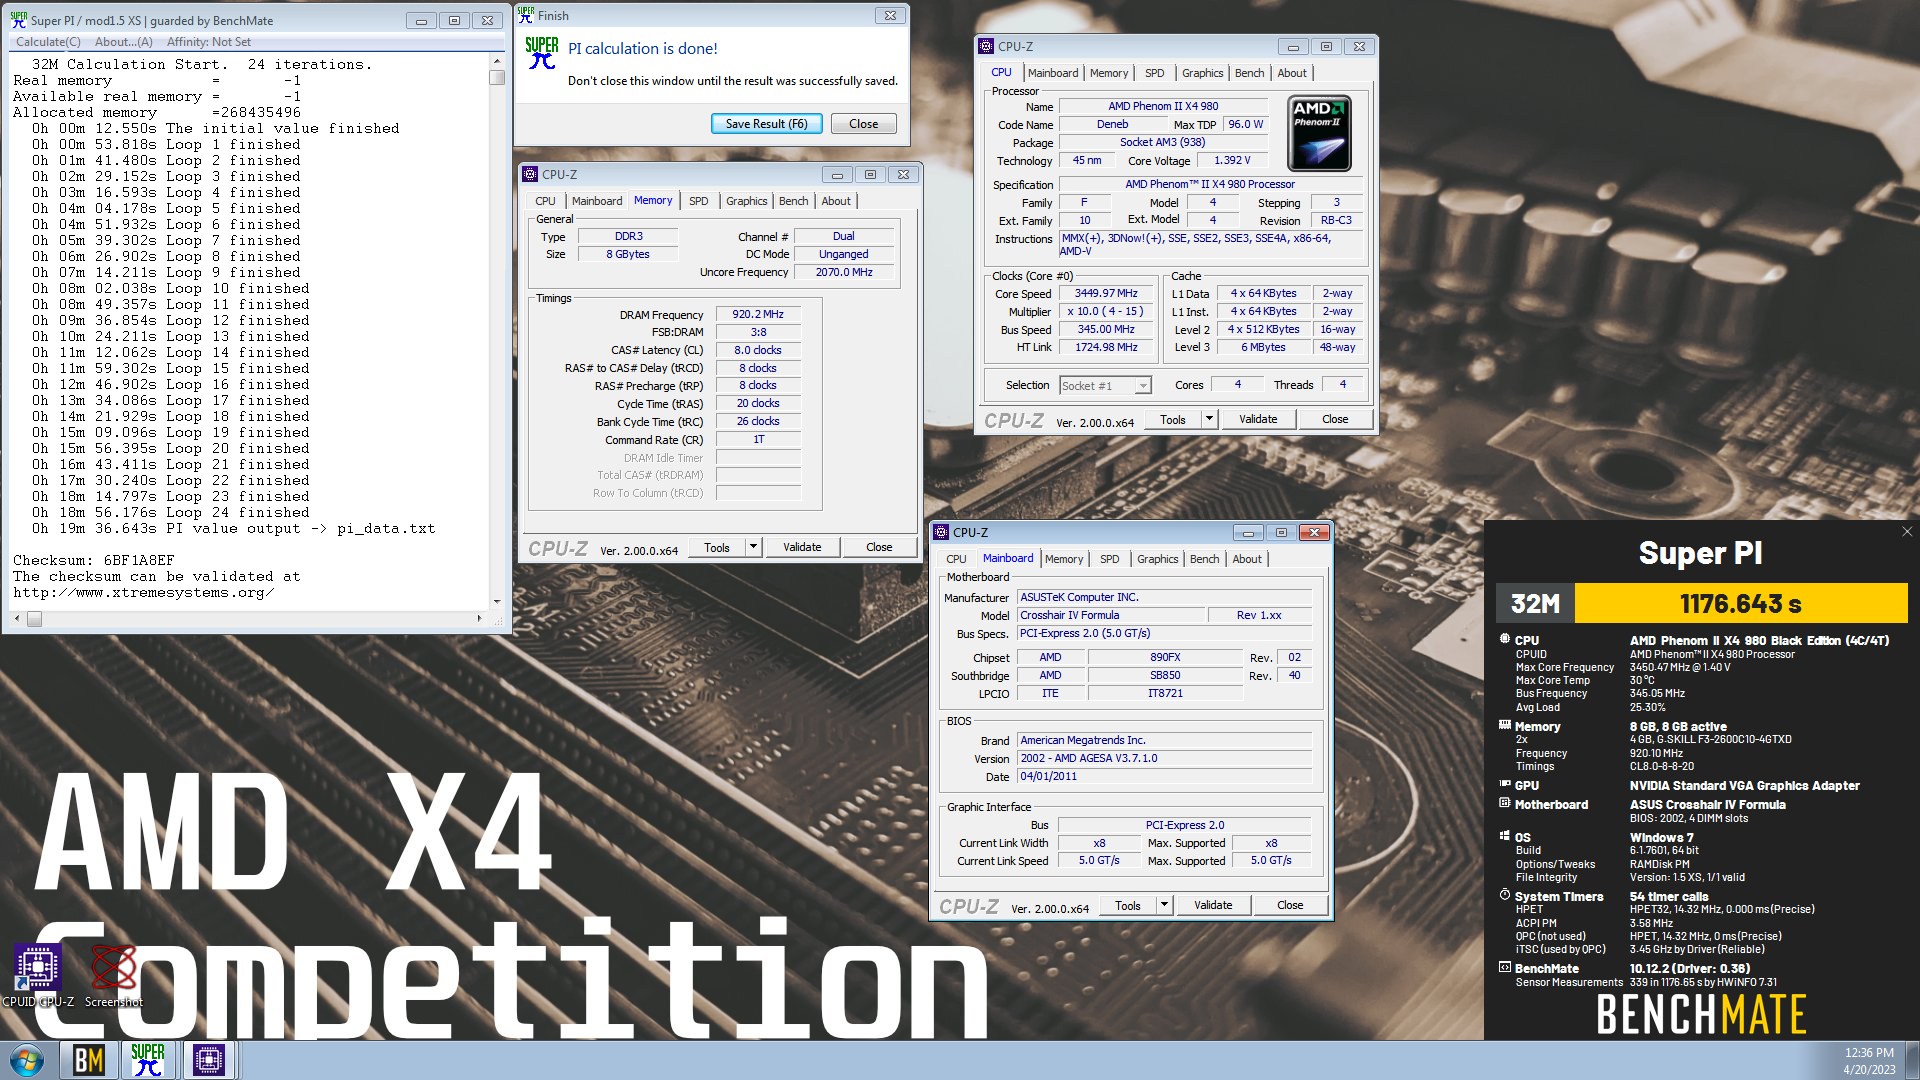This screenshot has width=1920, height=1080.
Task: Open Tools dropdown arrow in CPU-Z CPU window
Action: tap(1209, 419)
